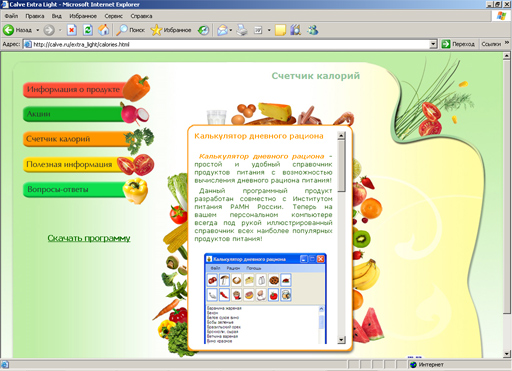Select the Счетчик калорий orange button
Screen dimensions: 512x371
pos(77,139)
